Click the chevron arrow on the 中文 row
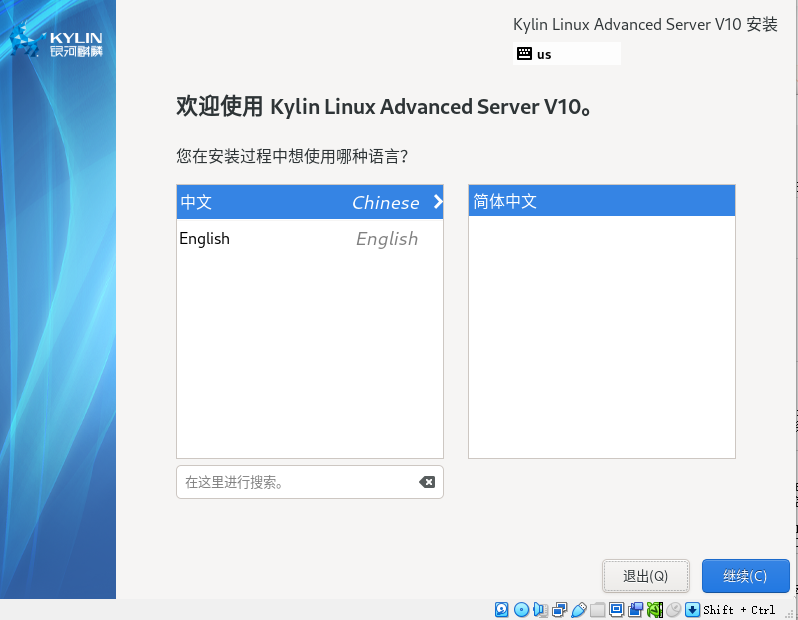The image size is (798, 620). click(x=438, y=202)
